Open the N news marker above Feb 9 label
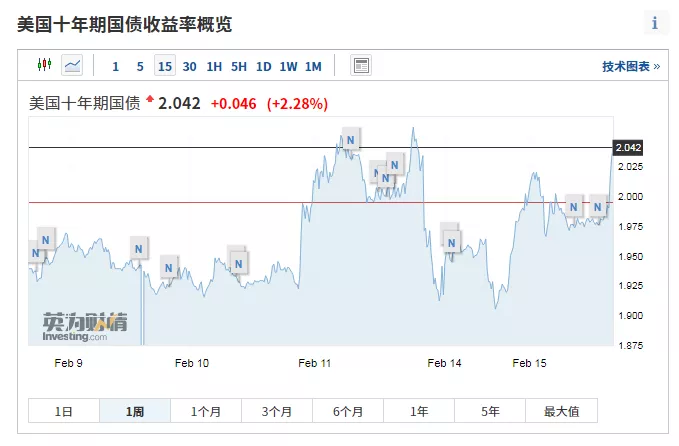 [45, 237]
